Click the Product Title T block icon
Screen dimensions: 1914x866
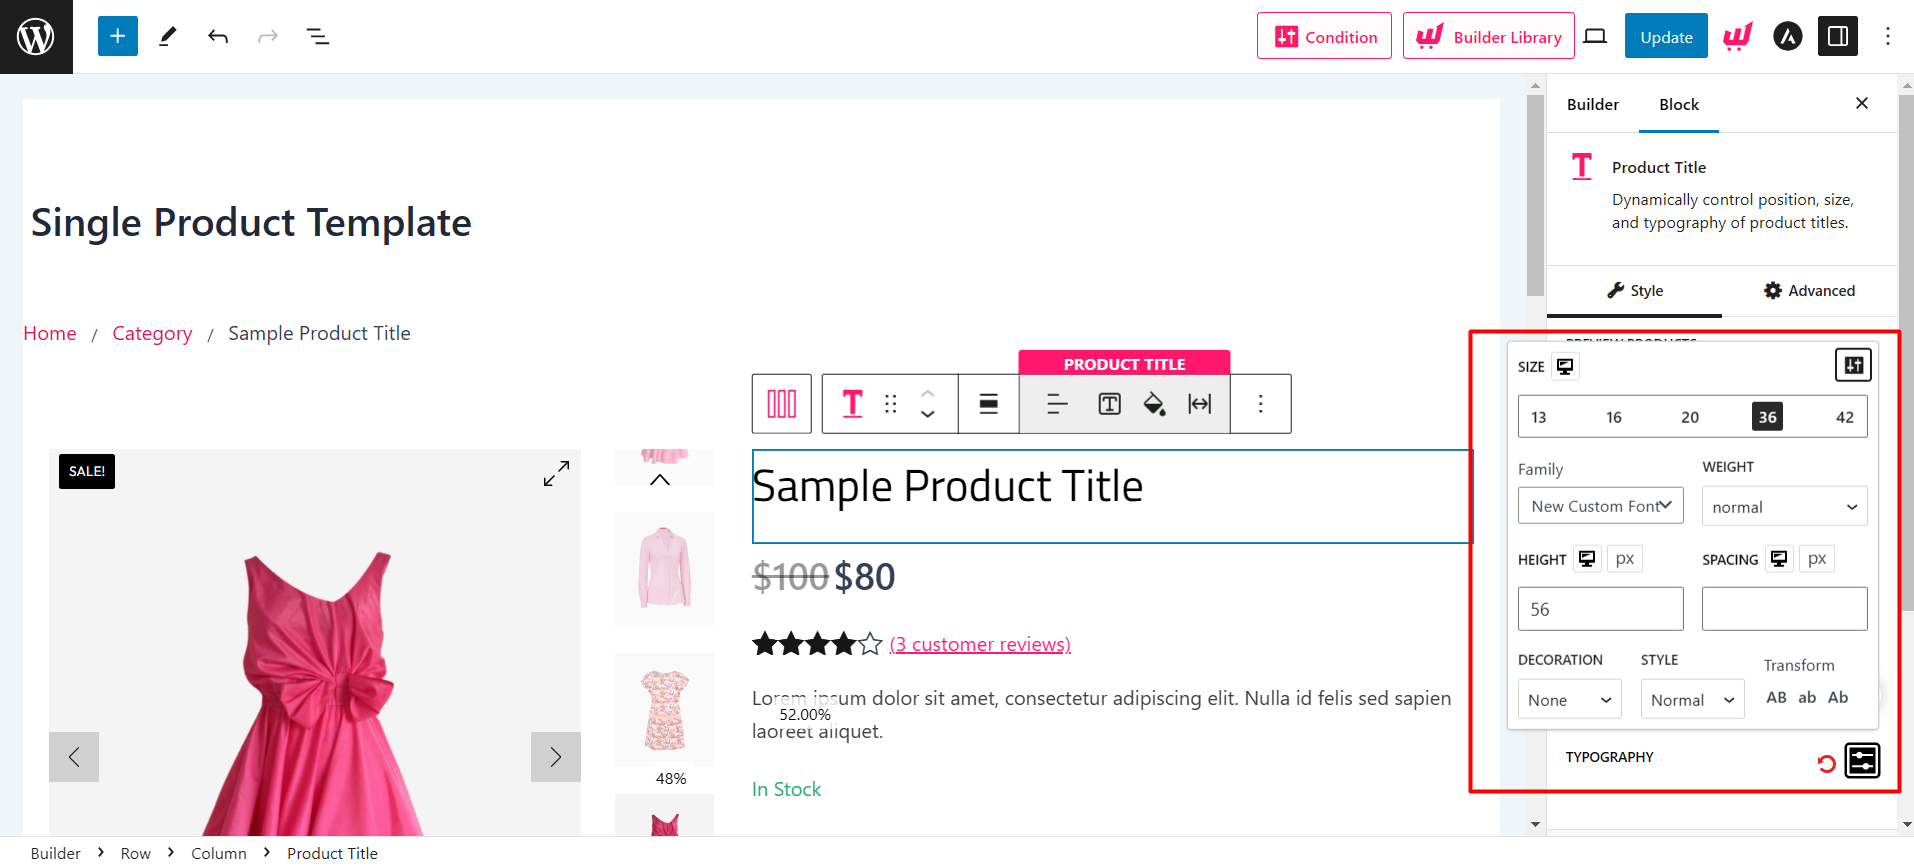click(x=852, y=404)
